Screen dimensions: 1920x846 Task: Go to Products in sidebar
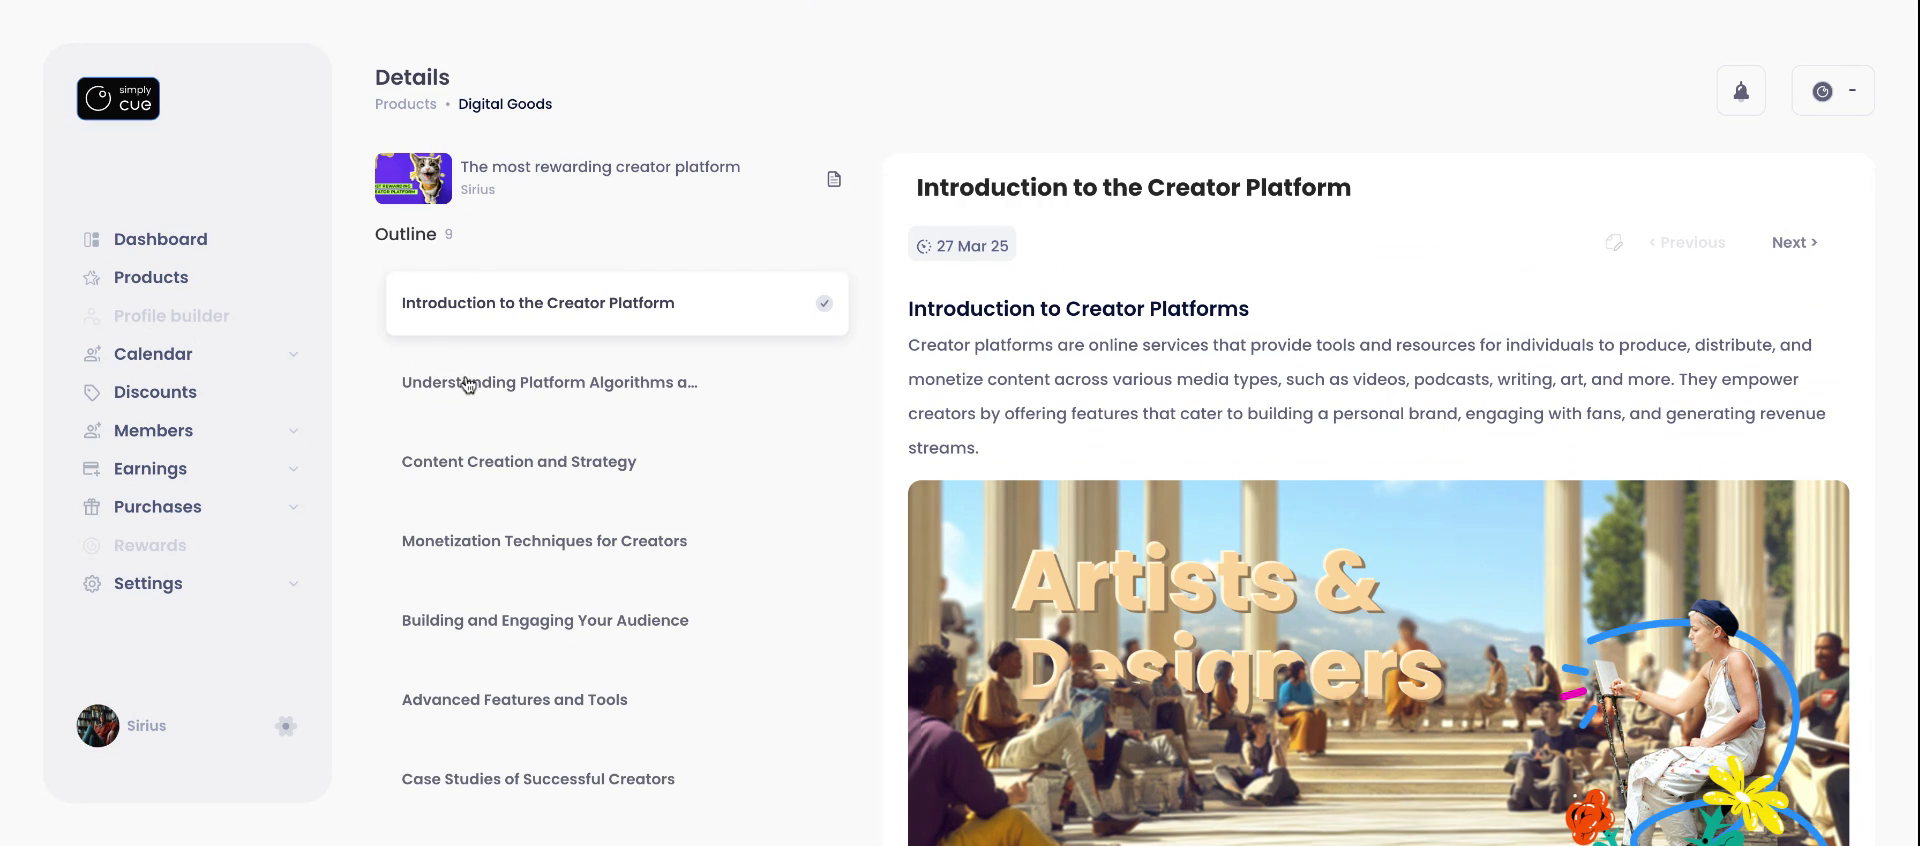pyautogui.click(x=150, y=277)
